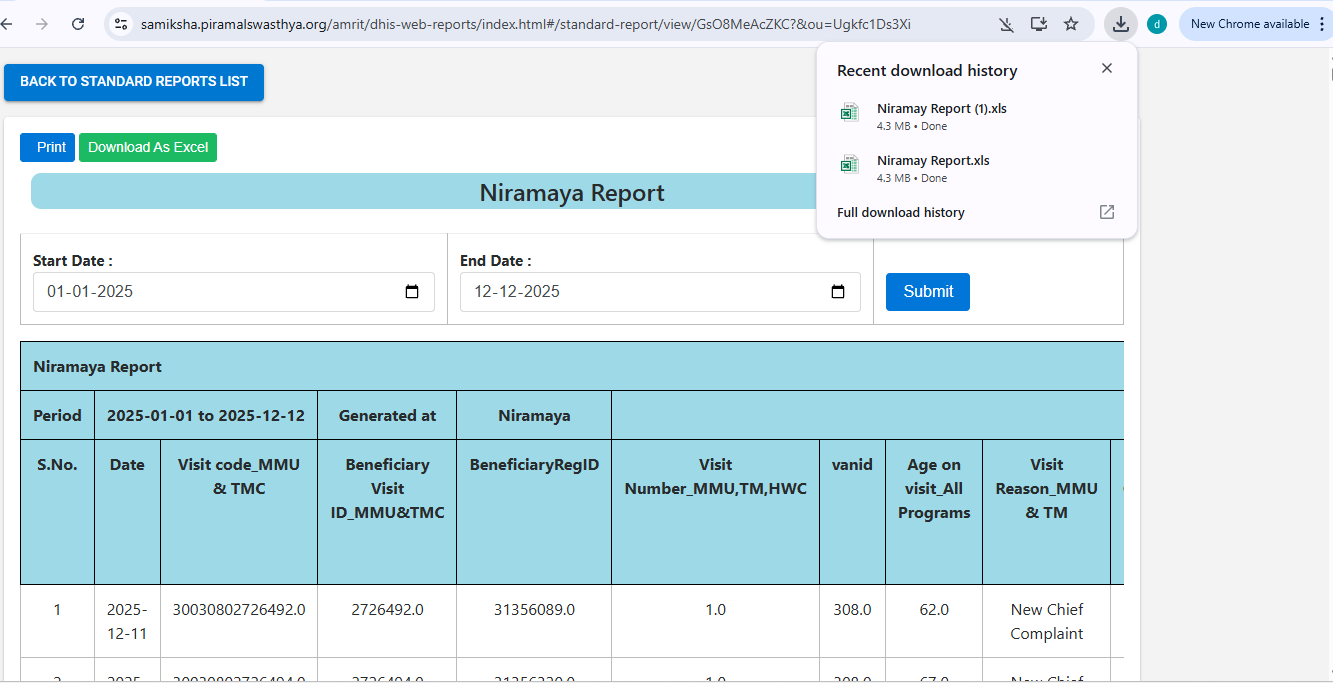Go forward with the browser arrow
1333x683 pixels.
[41, 24]
